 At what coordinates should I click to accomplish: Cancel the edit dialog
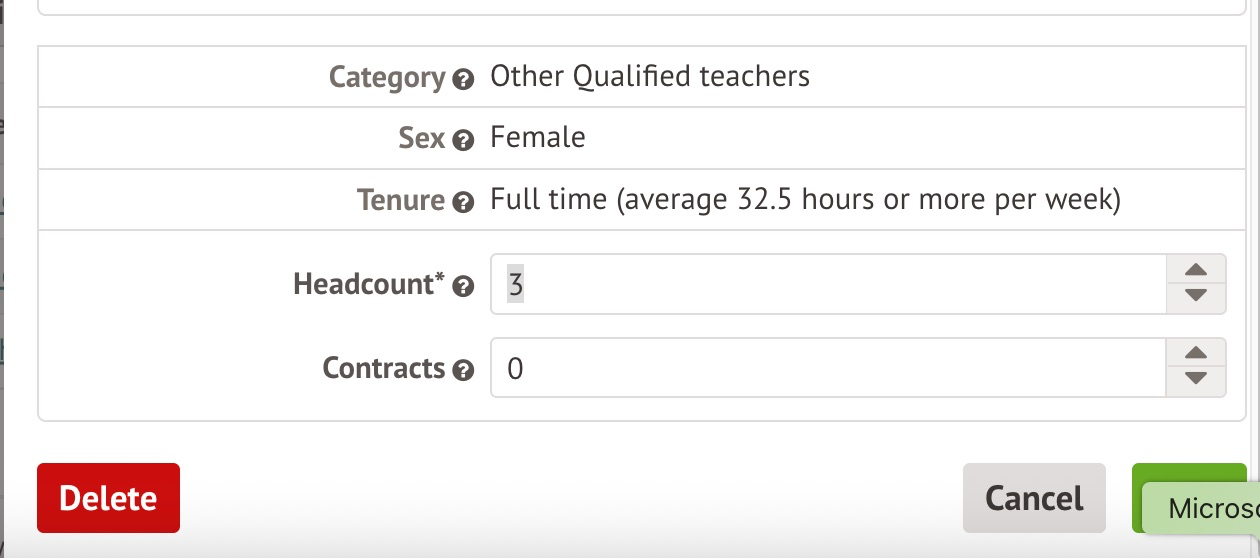1034,498
